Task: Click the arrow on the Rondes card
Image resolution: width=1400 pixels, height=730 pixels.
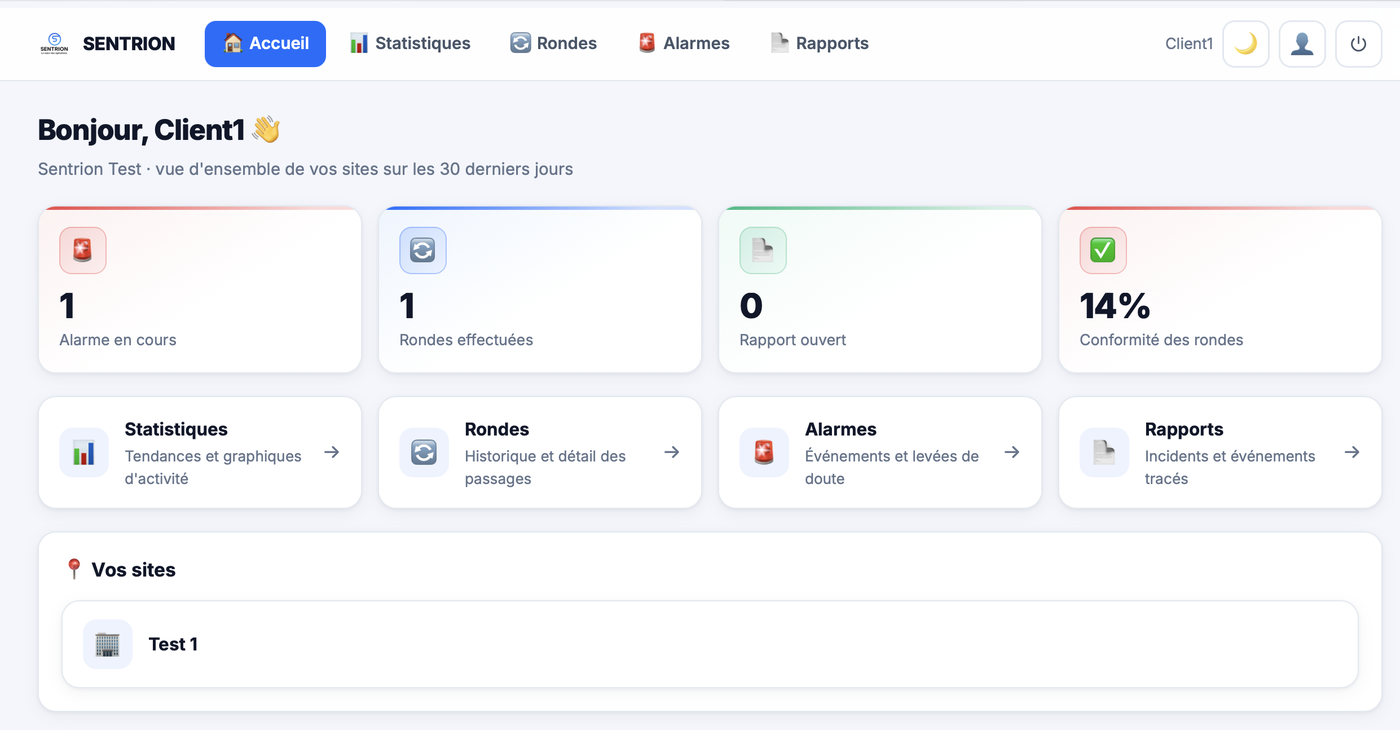Action: point(672,452)
